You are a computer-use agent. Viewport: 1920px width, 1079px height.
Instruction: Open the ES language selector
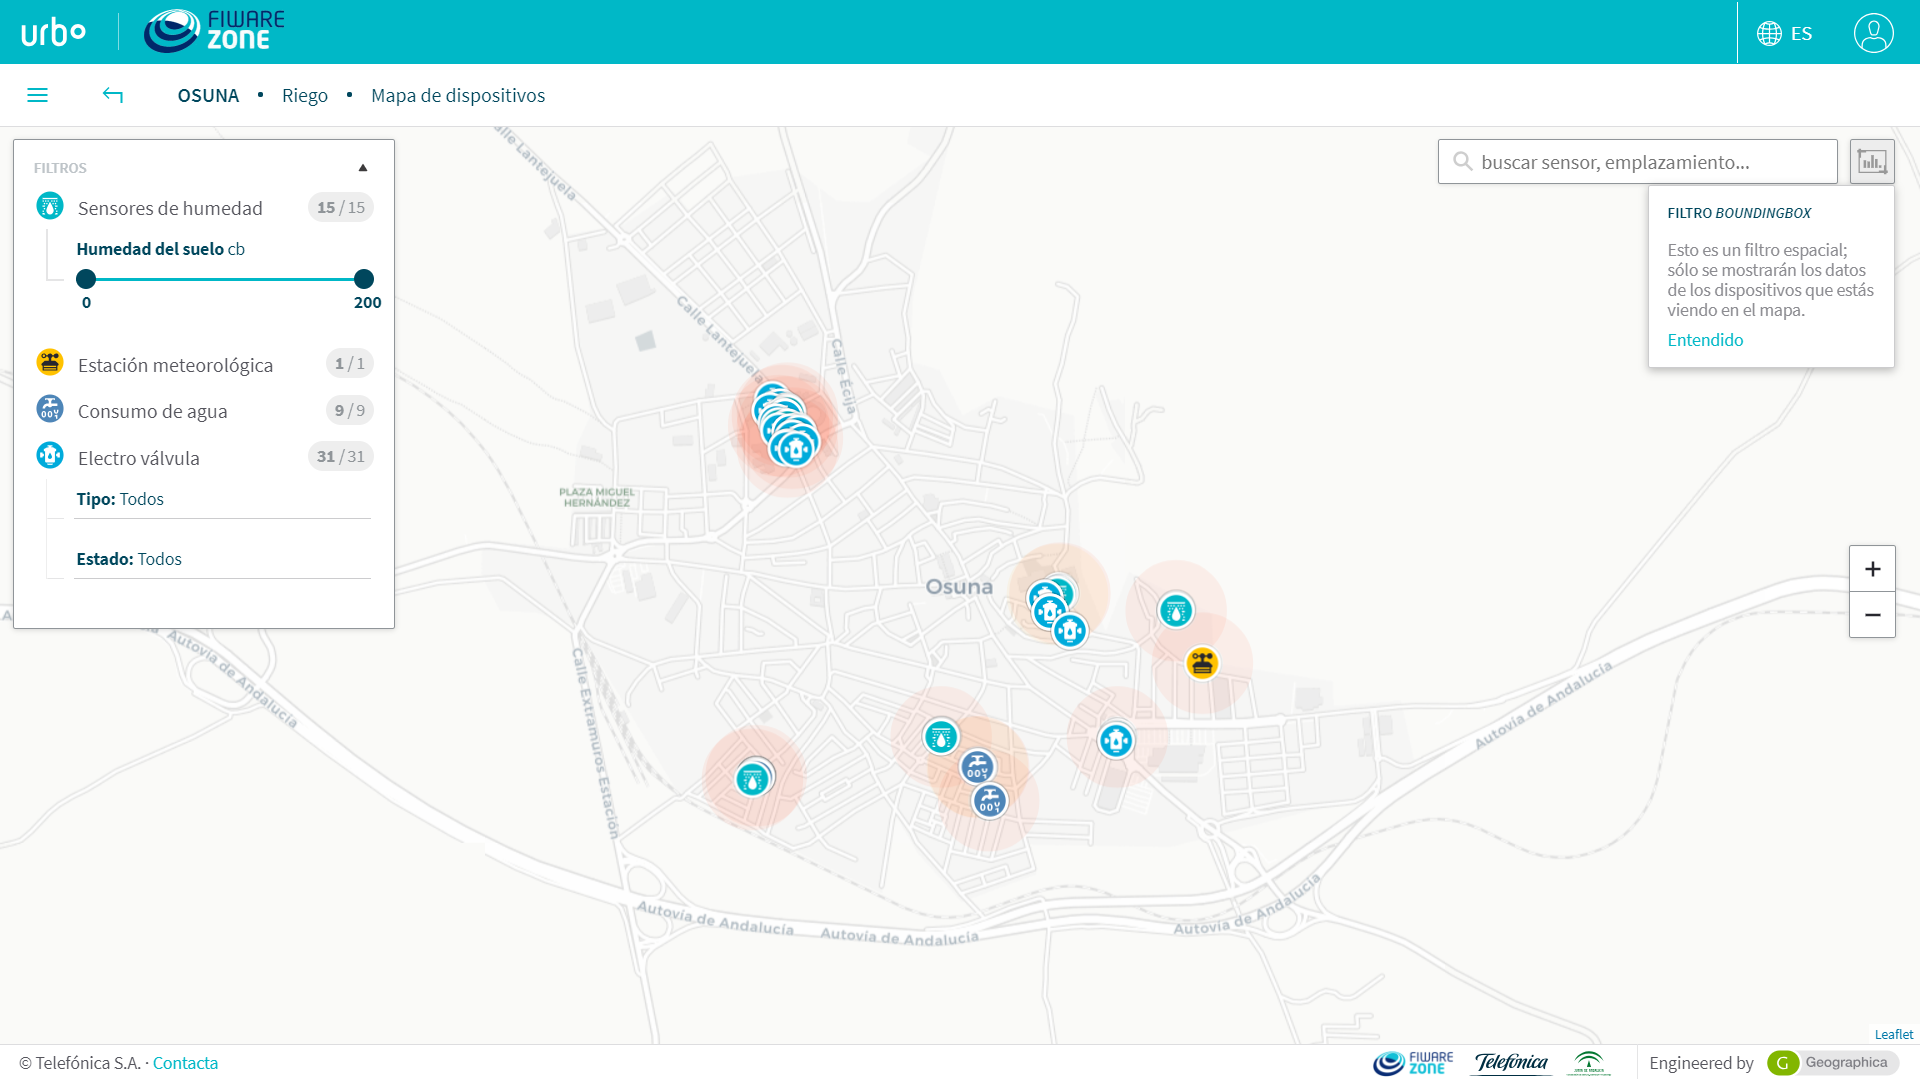[x=1785, y=33]
